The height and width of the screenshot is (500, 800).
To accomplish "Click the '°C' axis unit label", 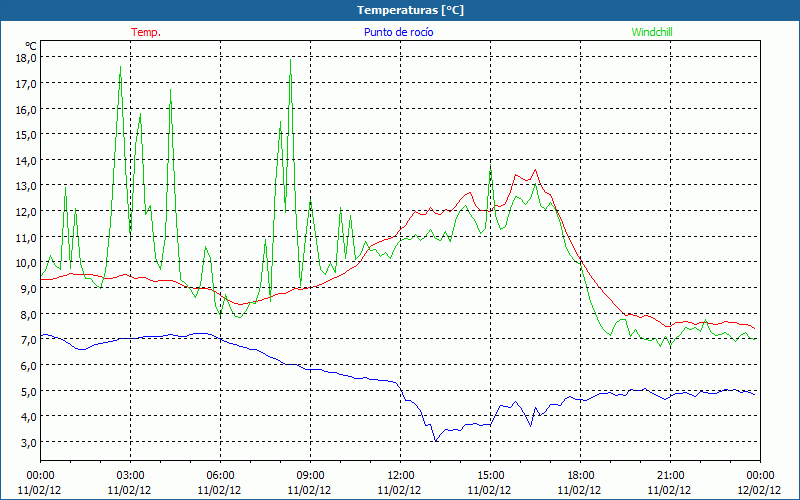I will coord(31,46).
